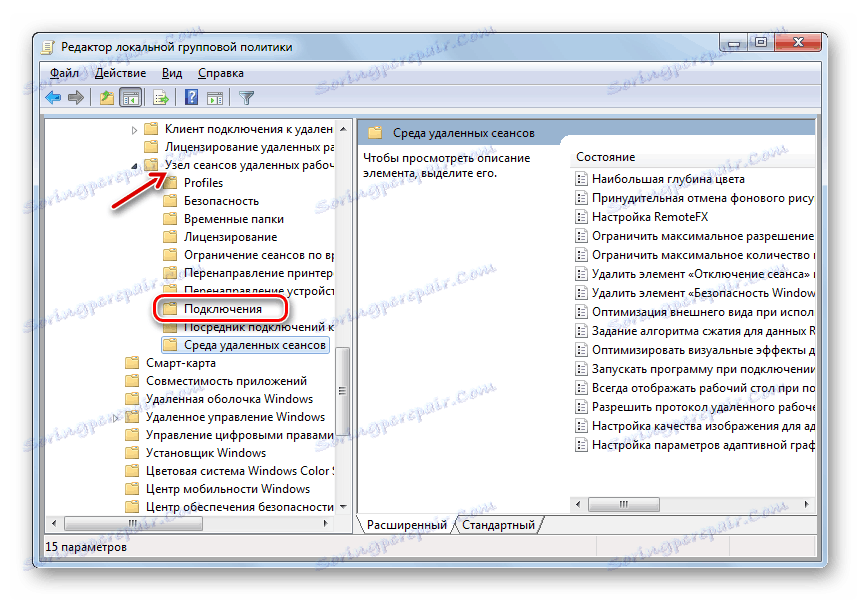Viewport: 861px width, 601px height.
Task: Open the Действие menu
Action: click(120, 73)
